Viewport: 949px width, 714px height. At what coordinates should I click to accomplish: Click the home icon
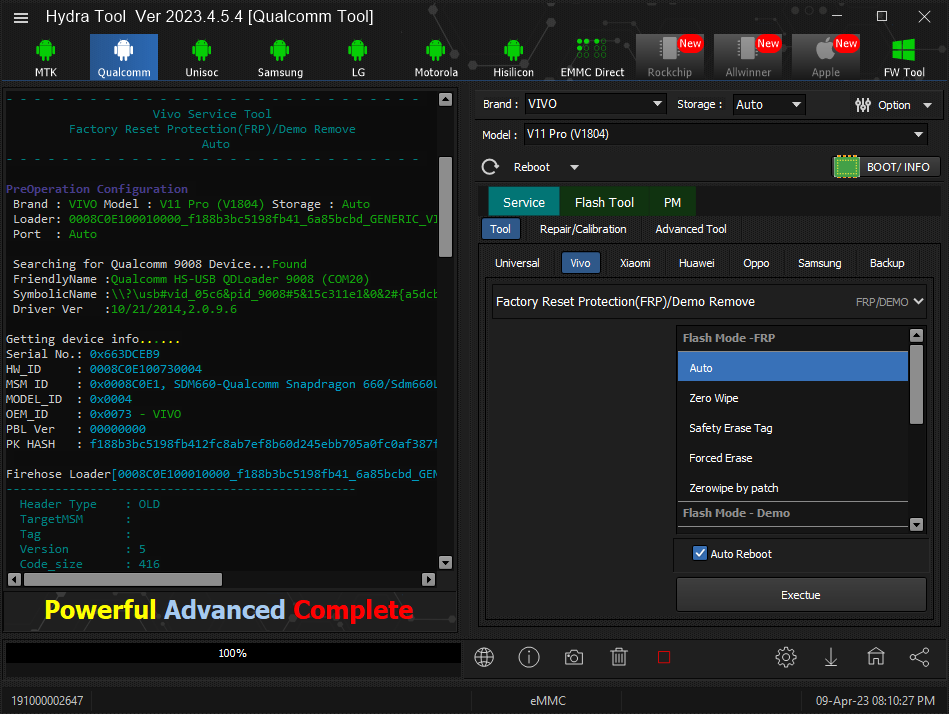876,657
